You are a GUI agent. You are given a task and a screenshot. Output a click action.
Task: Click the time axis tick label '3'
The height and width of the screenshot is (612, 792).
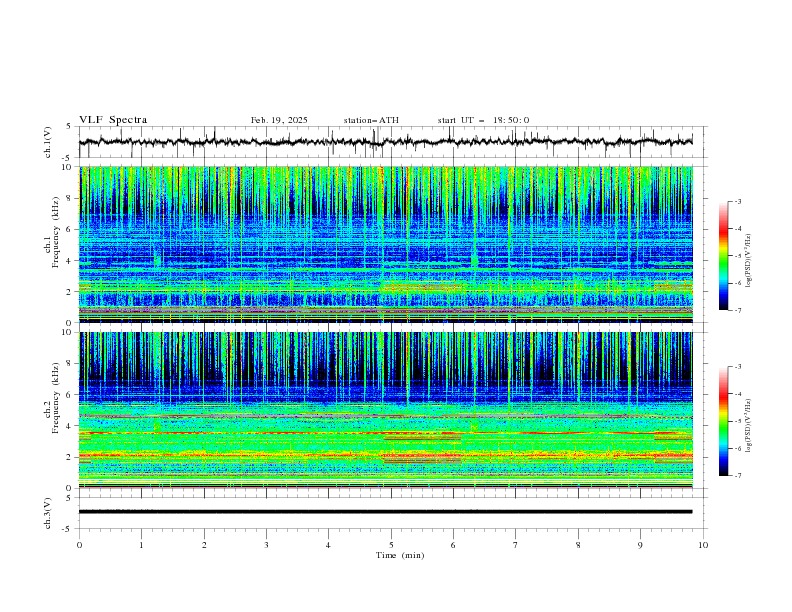point(266,545)
